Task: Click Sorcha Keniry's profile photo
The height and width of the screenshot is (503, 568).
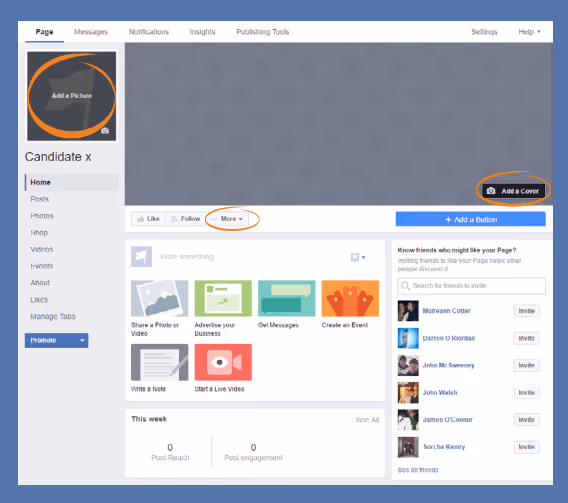Action: point(408,447)
